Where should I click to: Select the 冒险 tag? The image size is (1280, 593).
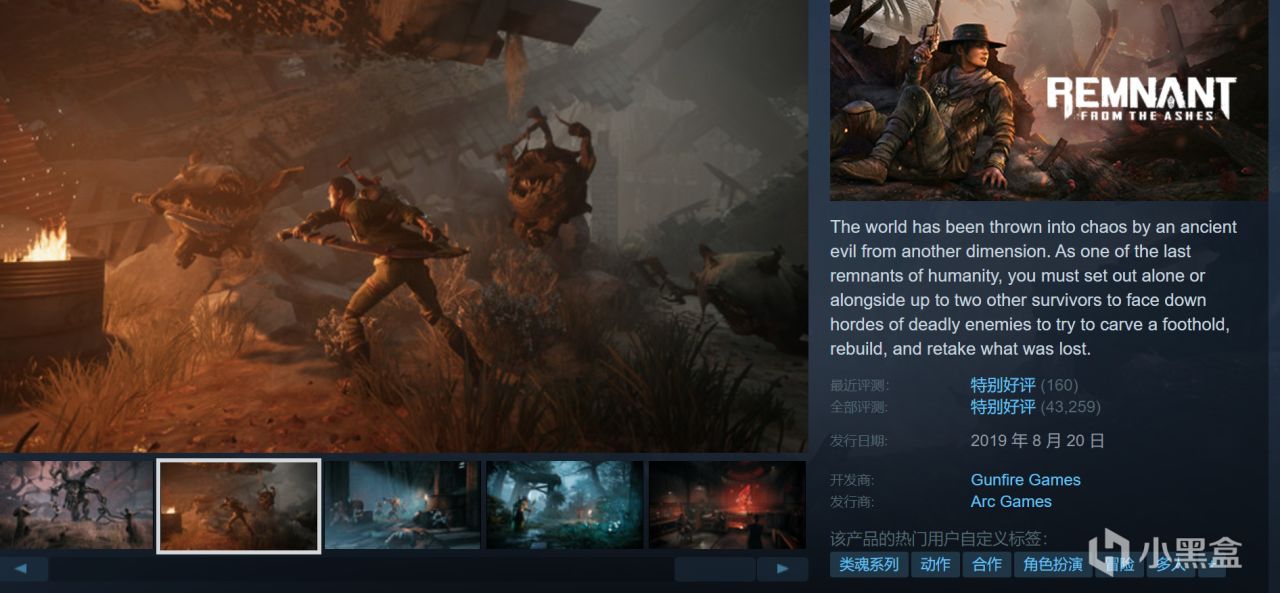click(x=1119, y=565)
